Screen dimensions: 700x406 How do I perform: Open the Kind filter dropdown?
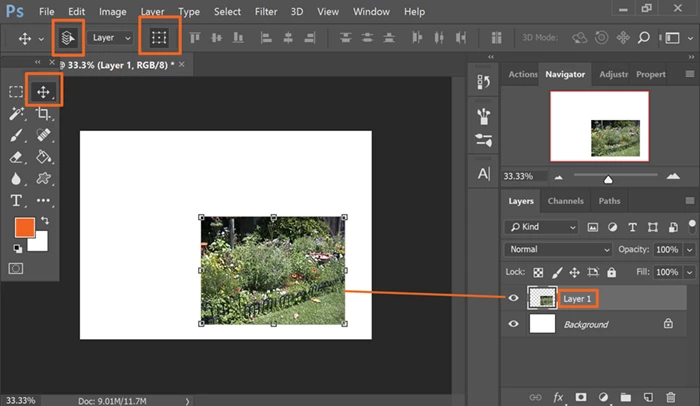pyautogui.click(x=542, y=227)
